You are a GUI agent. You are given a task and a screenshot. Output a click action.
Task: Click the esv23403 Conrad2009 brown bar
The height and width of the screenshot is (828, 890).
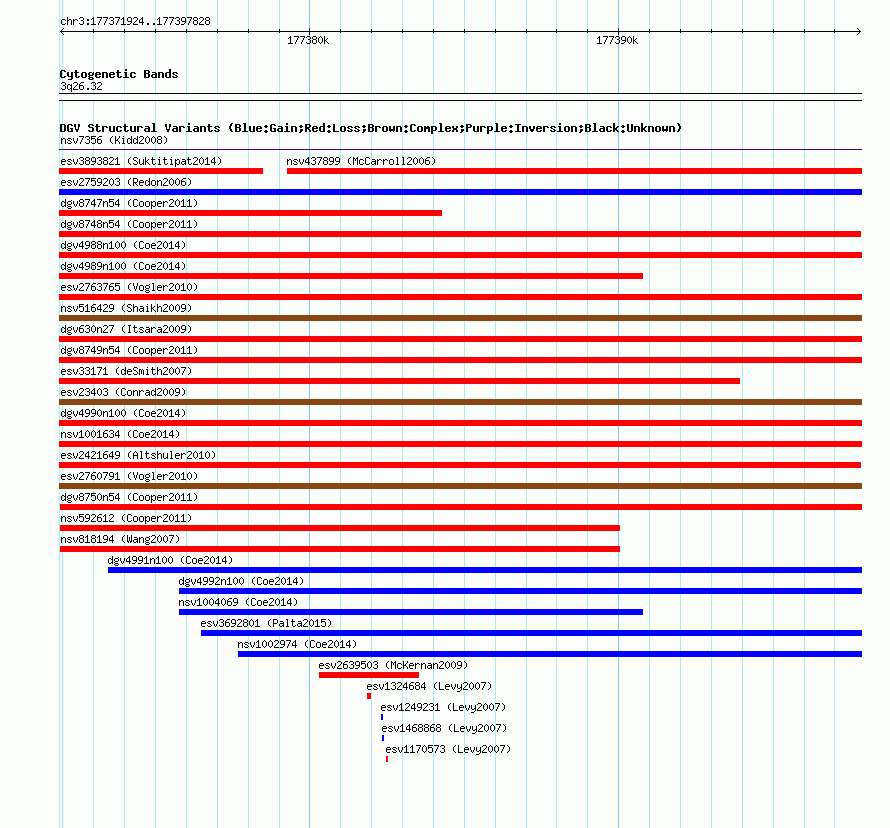pyautogui.click(x=460, y=402)
